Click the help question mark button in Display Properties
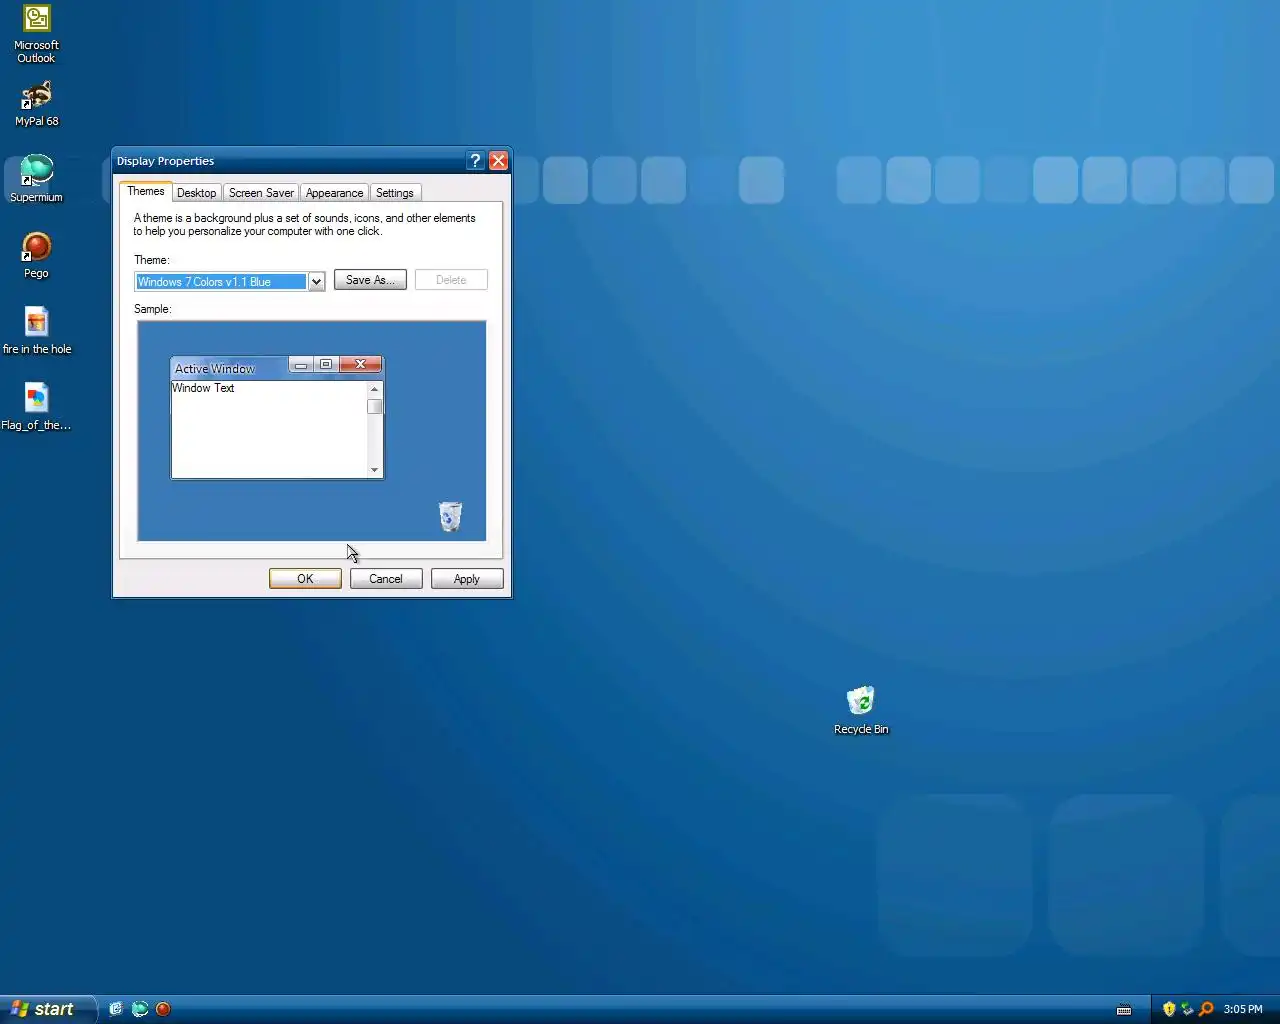1280x1024 pixels. [476, 161]
